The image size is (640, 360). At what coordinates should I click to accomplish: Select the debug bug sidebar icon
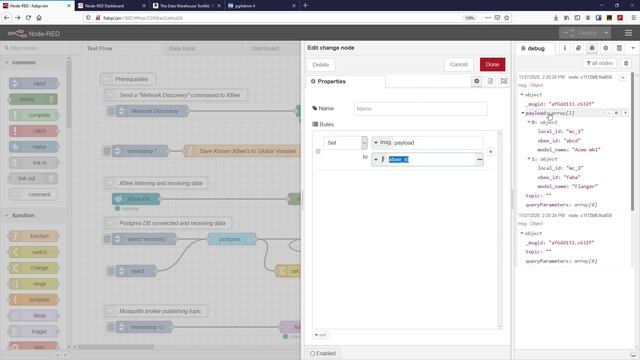coord(592,48)
